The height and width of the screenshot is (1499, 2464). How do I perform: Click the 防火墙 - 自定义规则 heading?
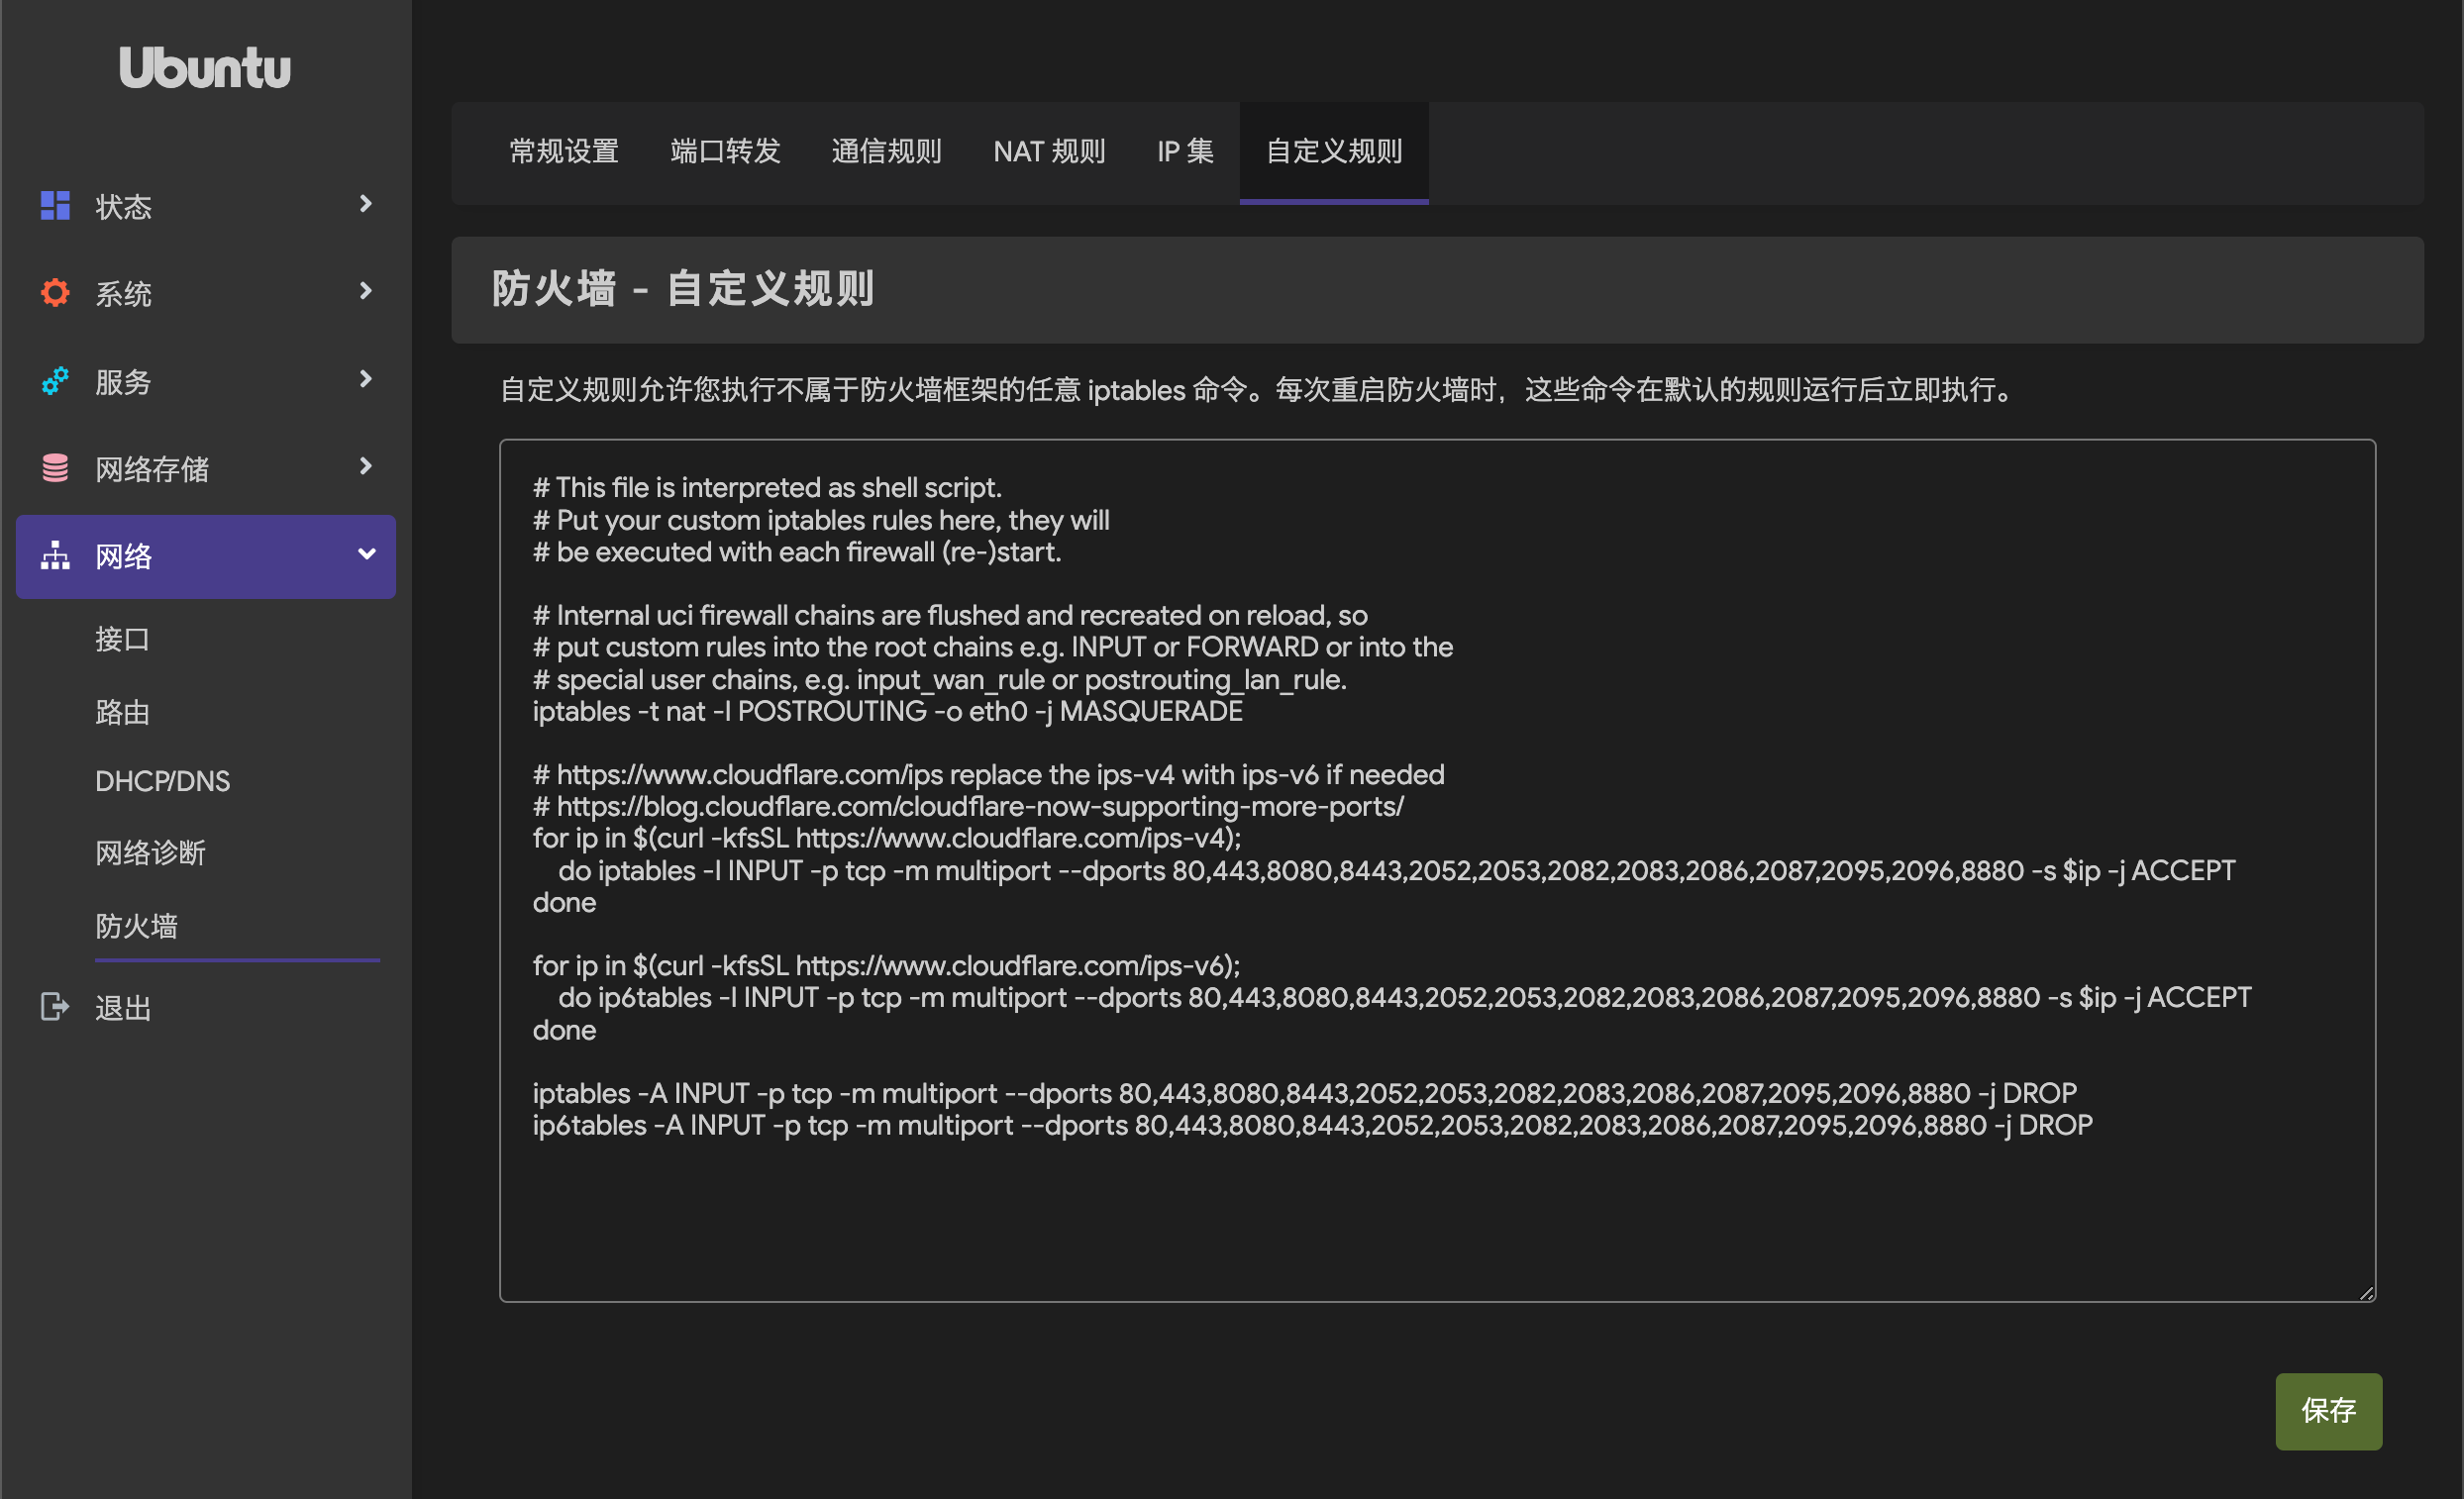pos(683,289)
